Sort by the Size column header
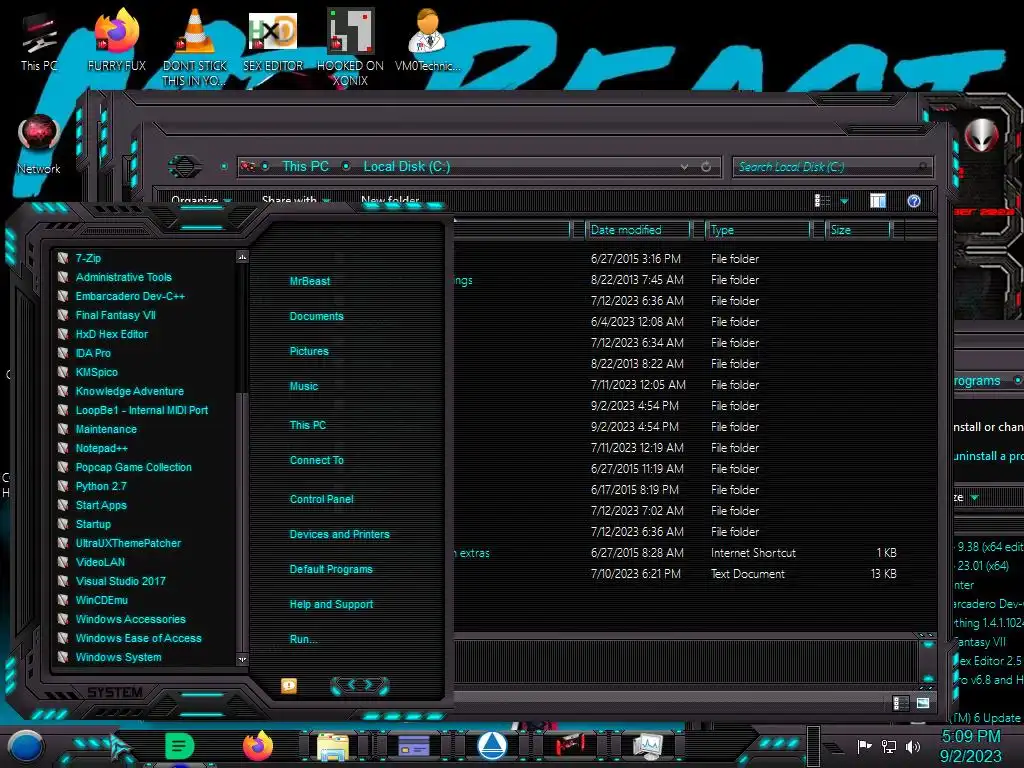This screenshot has height=768, width=1024. (x=857, y=230)
